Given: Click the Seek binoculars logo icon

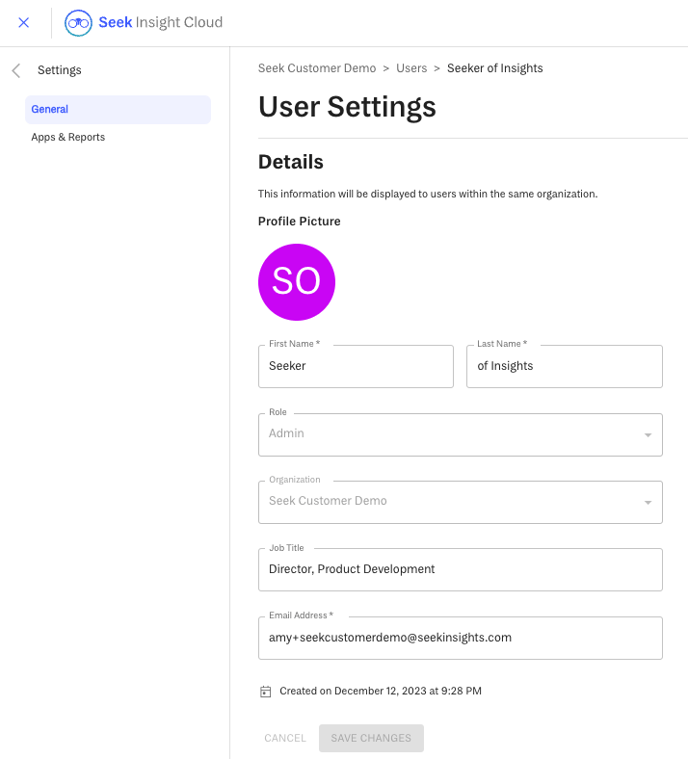Looking at the screenshot, I should click(x=78, y=23).
